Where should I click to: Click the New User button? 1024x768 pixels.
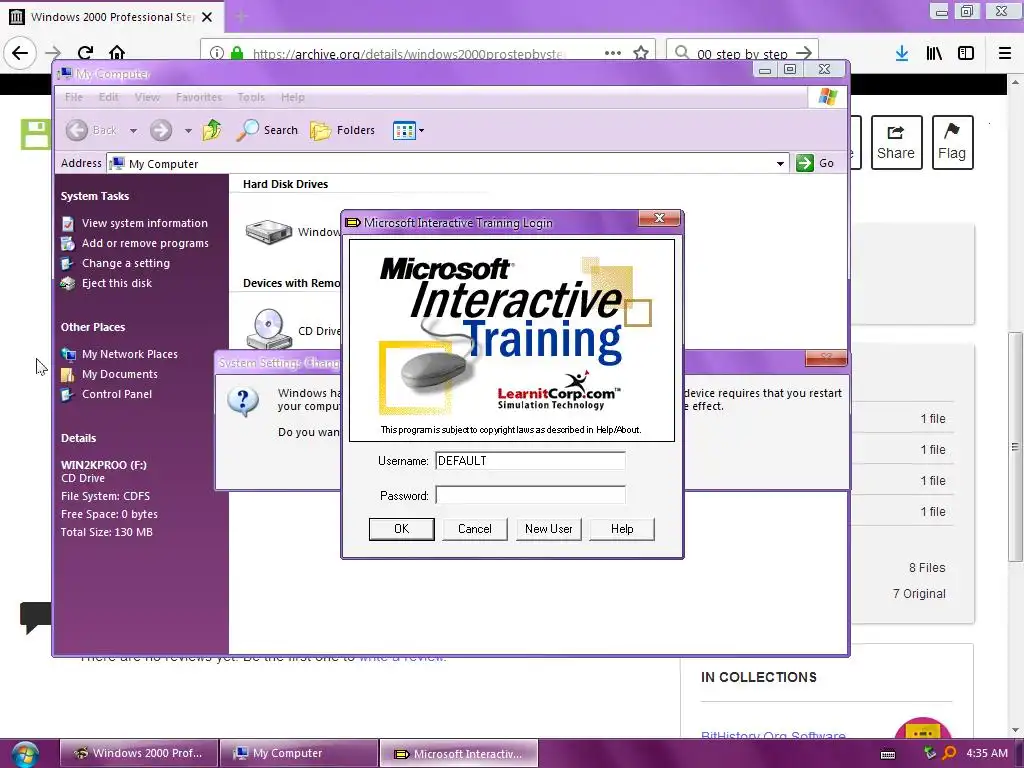[549, 529]
